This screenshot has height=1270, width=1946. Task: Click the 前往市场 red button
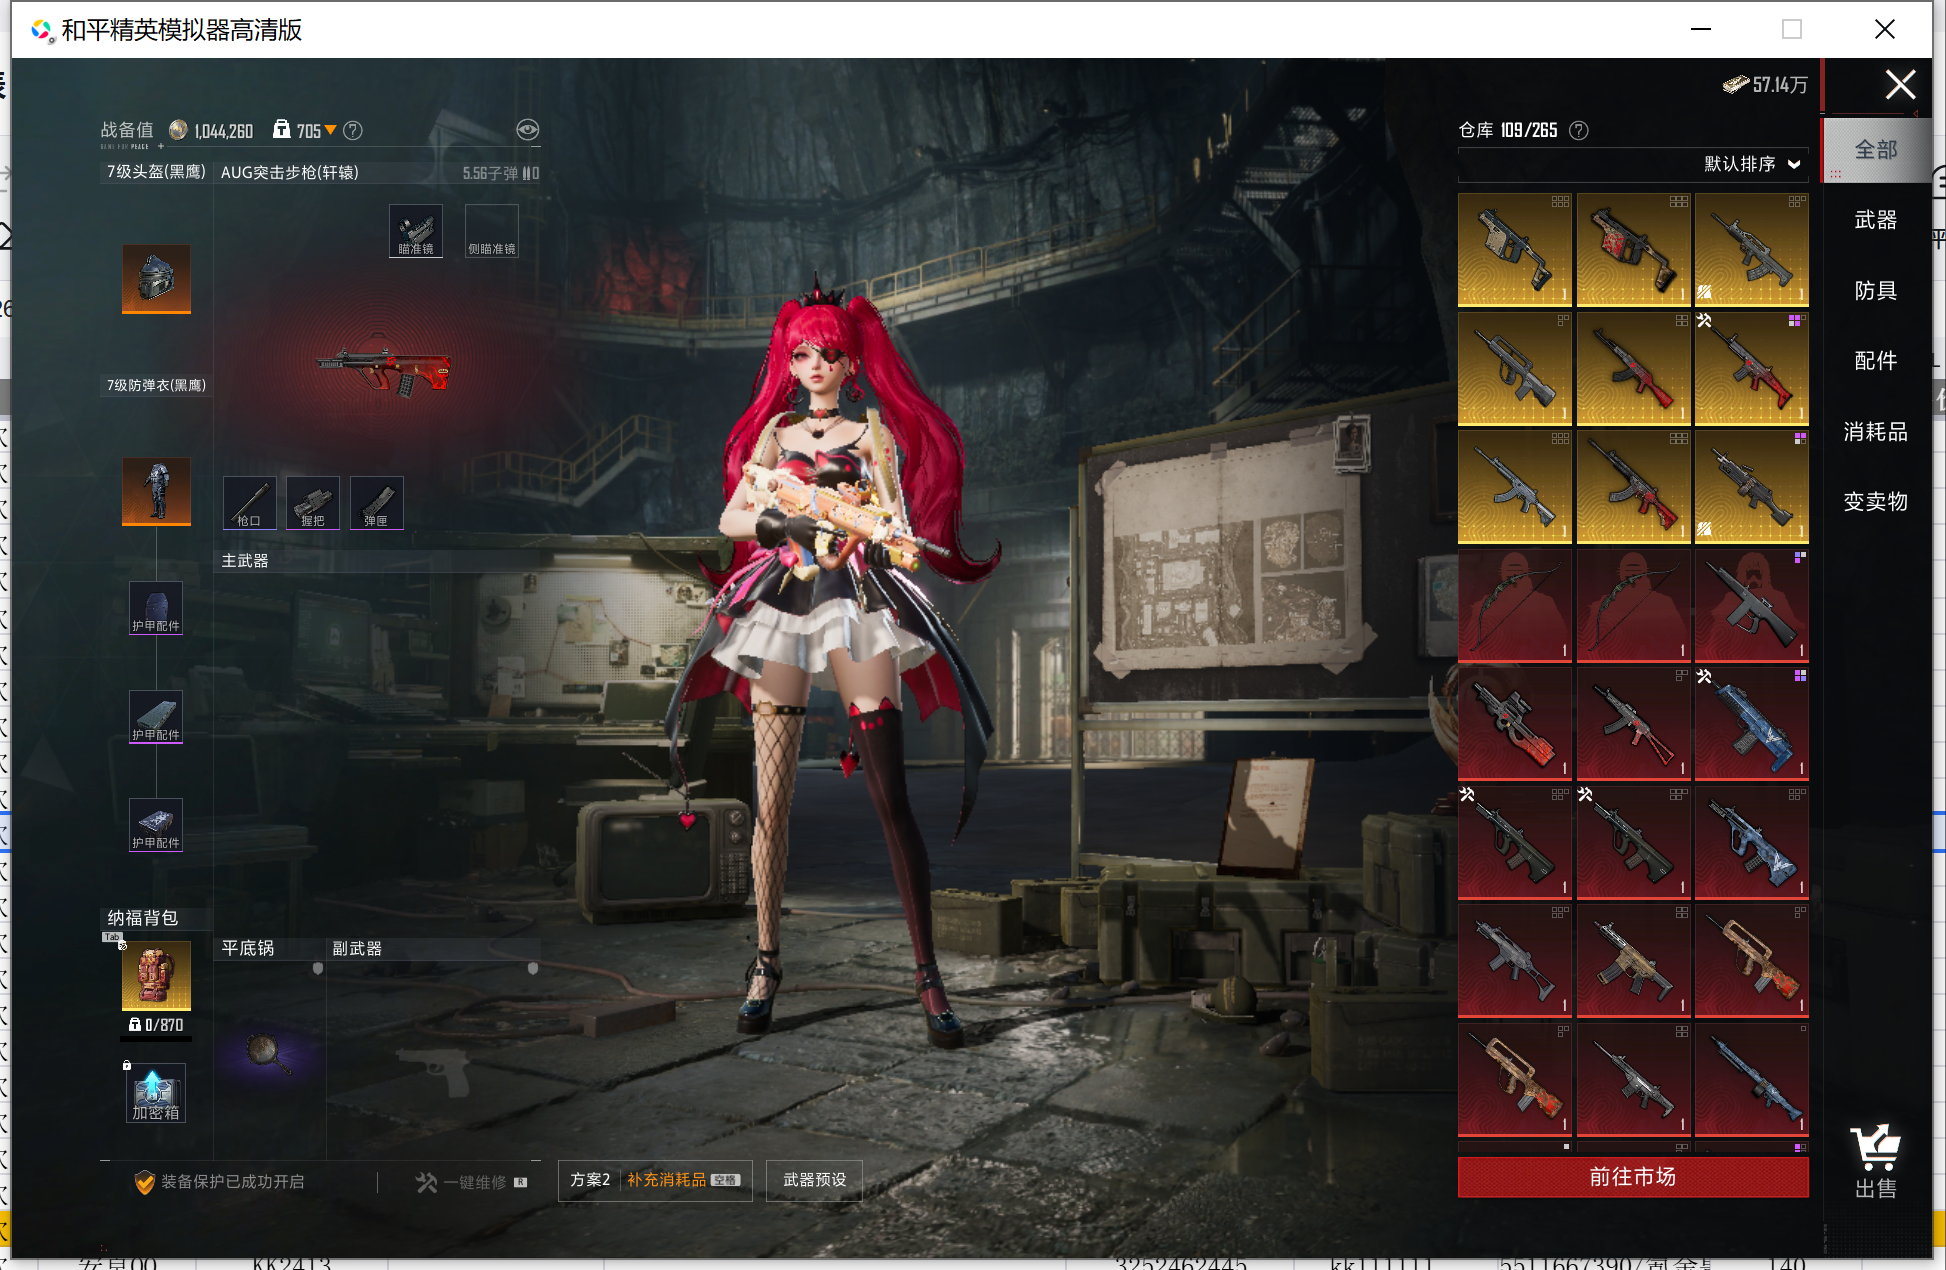(x=1632, y=1177)
